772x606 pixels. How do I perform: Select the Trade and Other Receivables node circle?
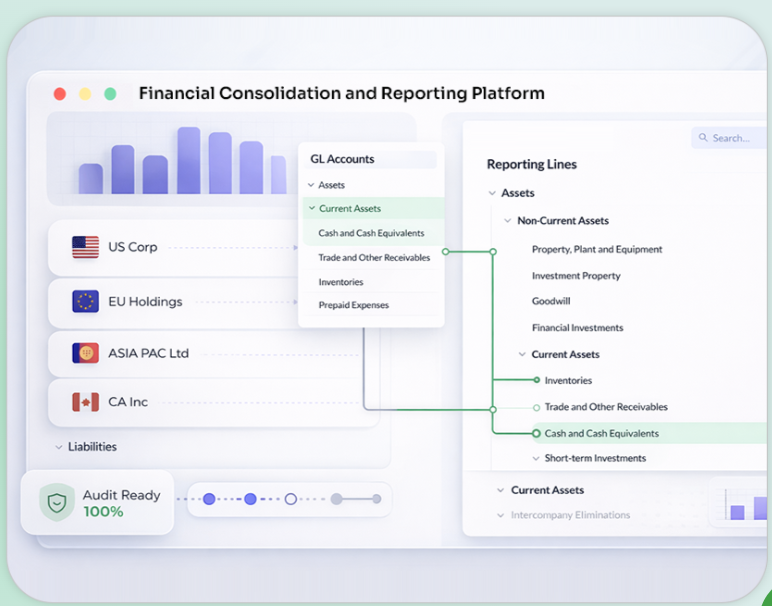point(537,407)
